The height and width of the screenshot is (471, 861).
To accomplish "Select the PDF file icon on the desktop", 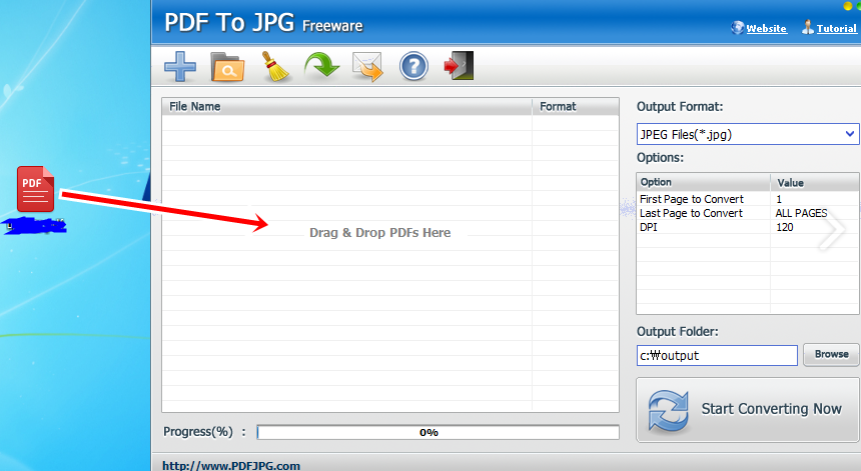I will click(x=36, y=189).
